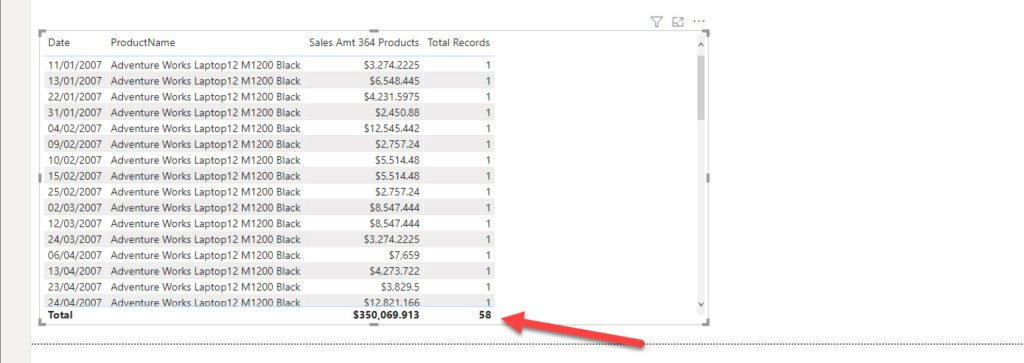Sort by the ProductName column header

143,42
